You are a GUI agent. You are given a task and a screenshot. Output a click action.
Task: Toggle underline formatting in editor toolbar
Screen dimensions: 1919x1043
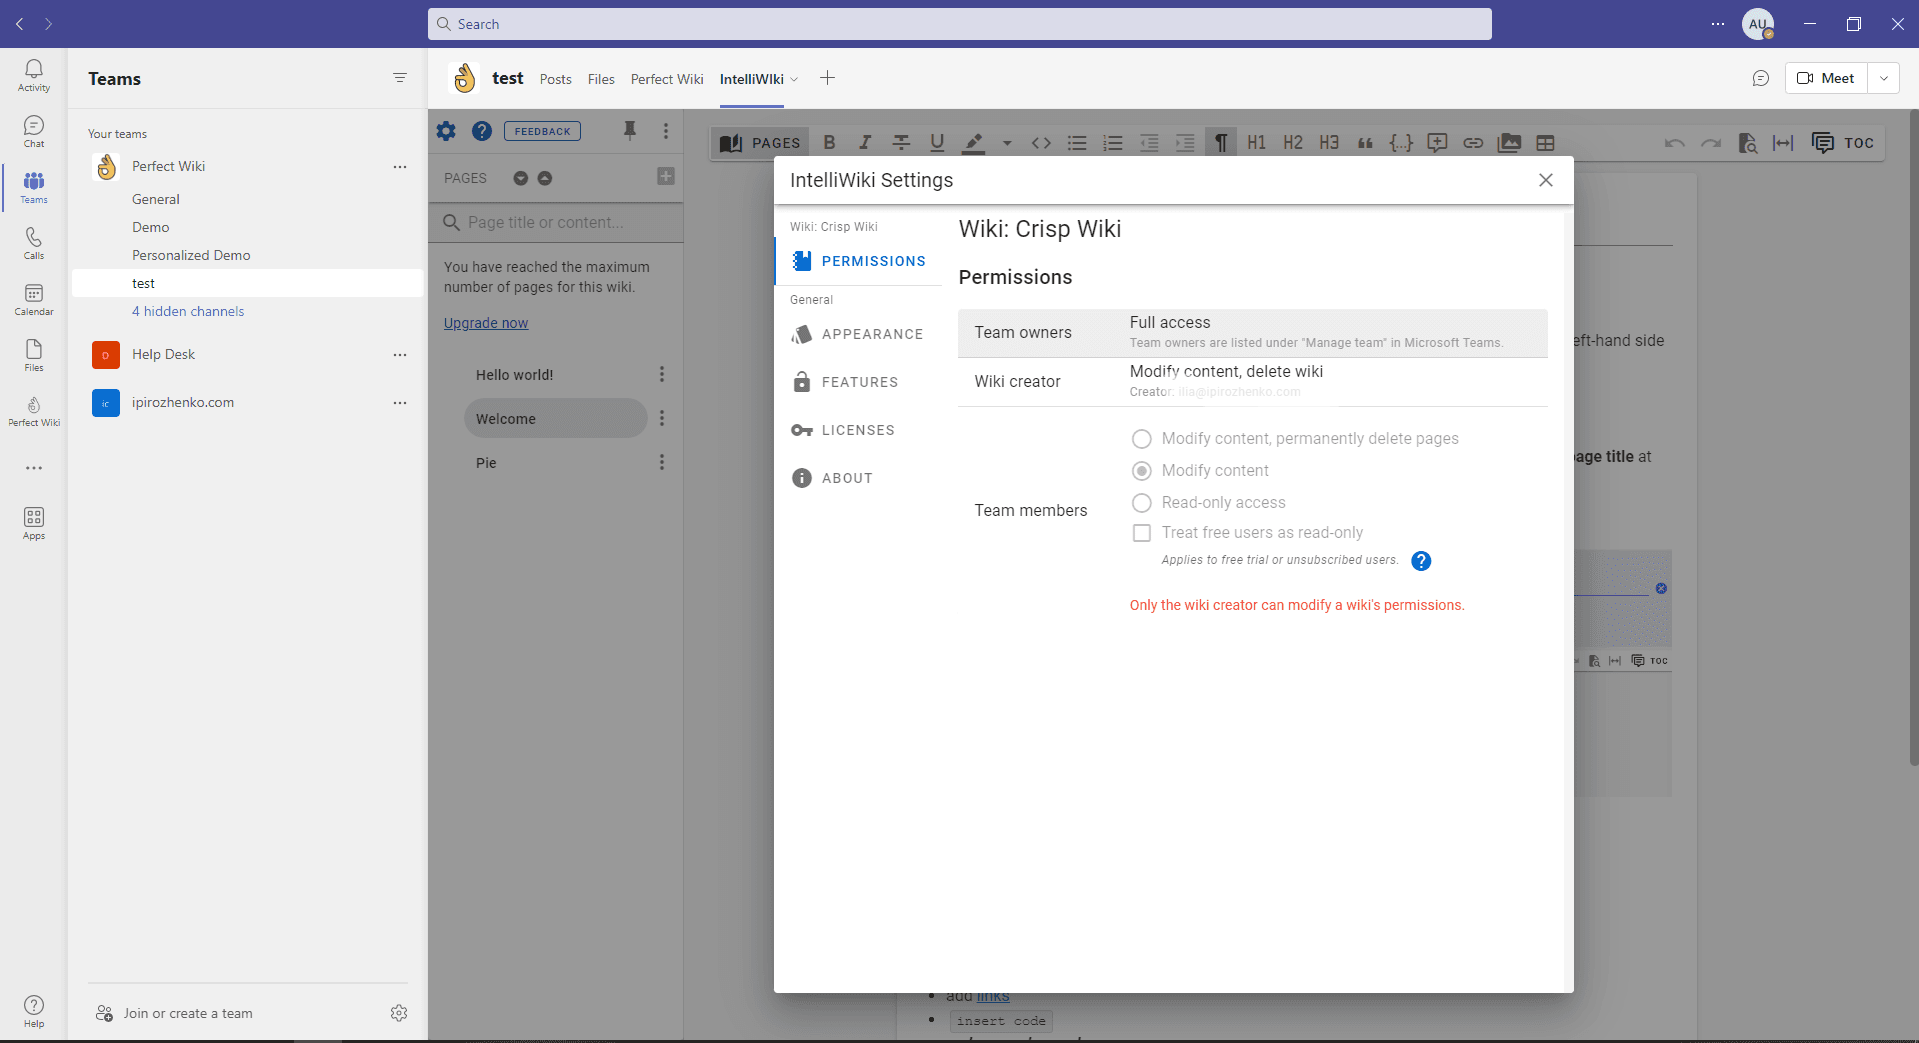[x=937, y=143]
